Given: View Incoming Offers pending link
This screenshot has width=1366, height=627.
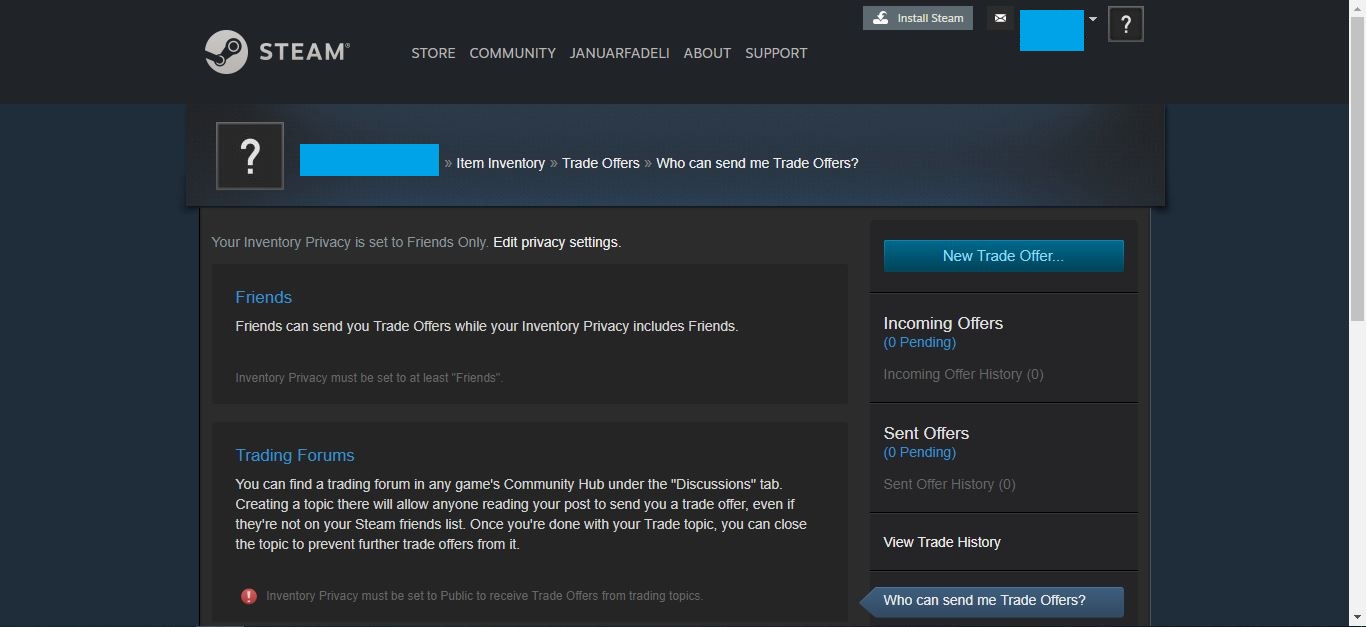Looking at the screenshot, I should [919, 342].
